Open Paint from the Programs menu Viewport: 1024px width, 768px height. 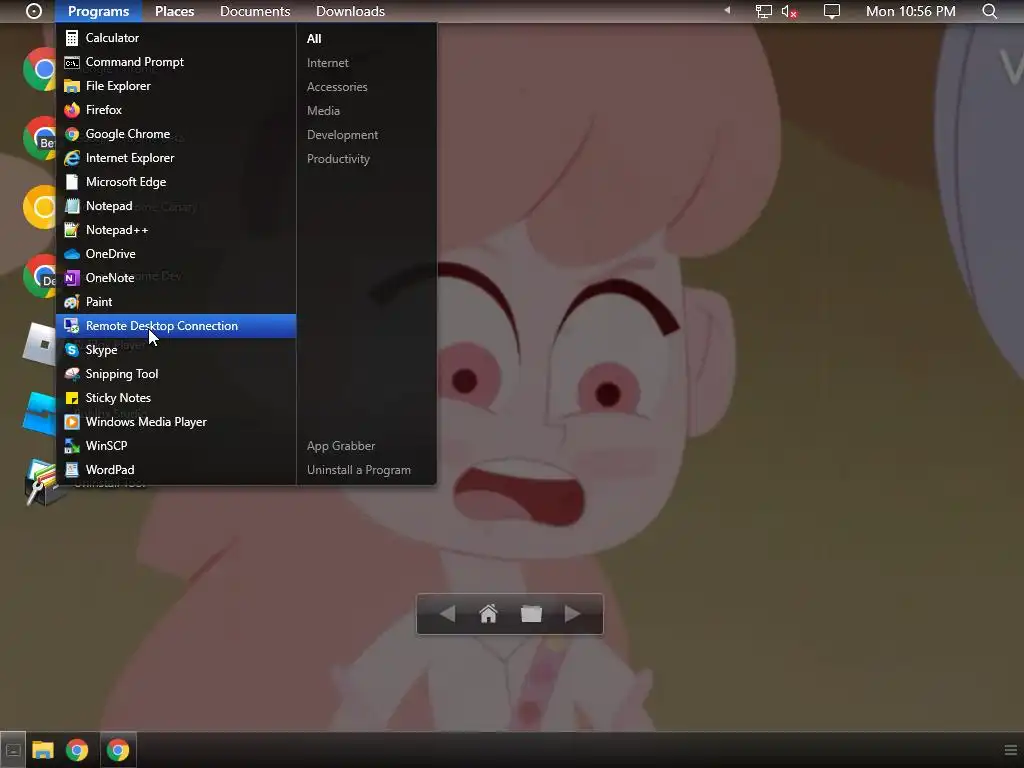(176, 302)
